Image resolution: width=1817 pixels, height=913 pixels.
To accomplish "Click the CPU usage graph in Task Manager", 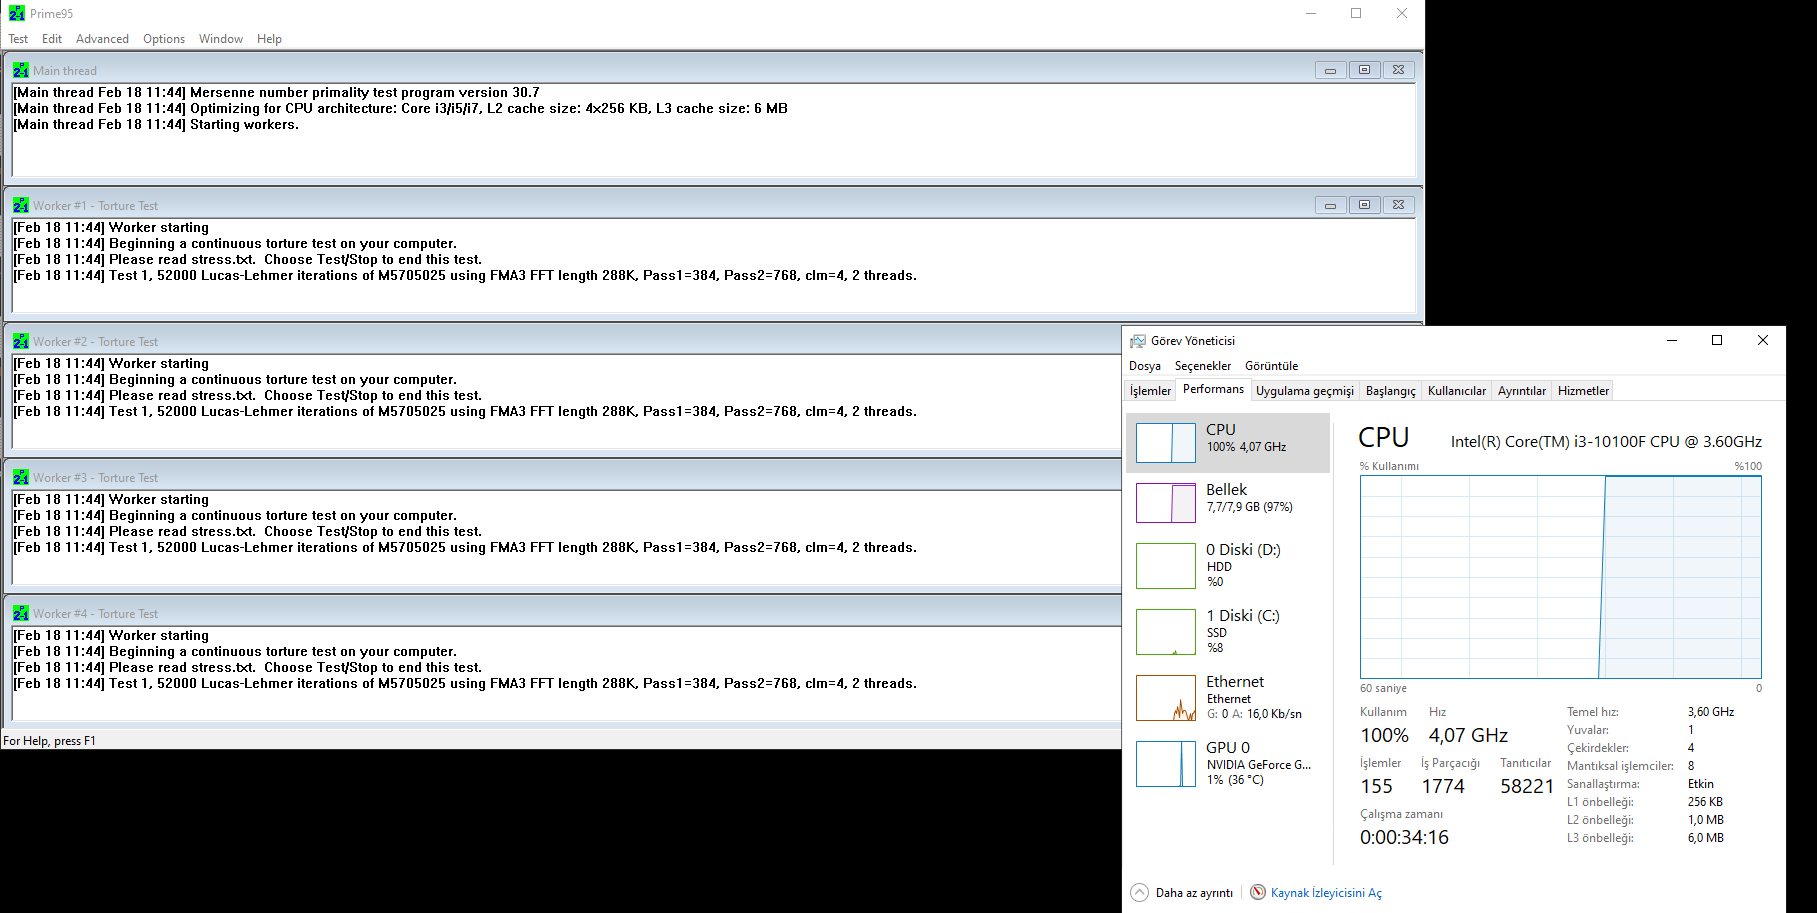I will pyautogui.click(x=1561, y=577).
